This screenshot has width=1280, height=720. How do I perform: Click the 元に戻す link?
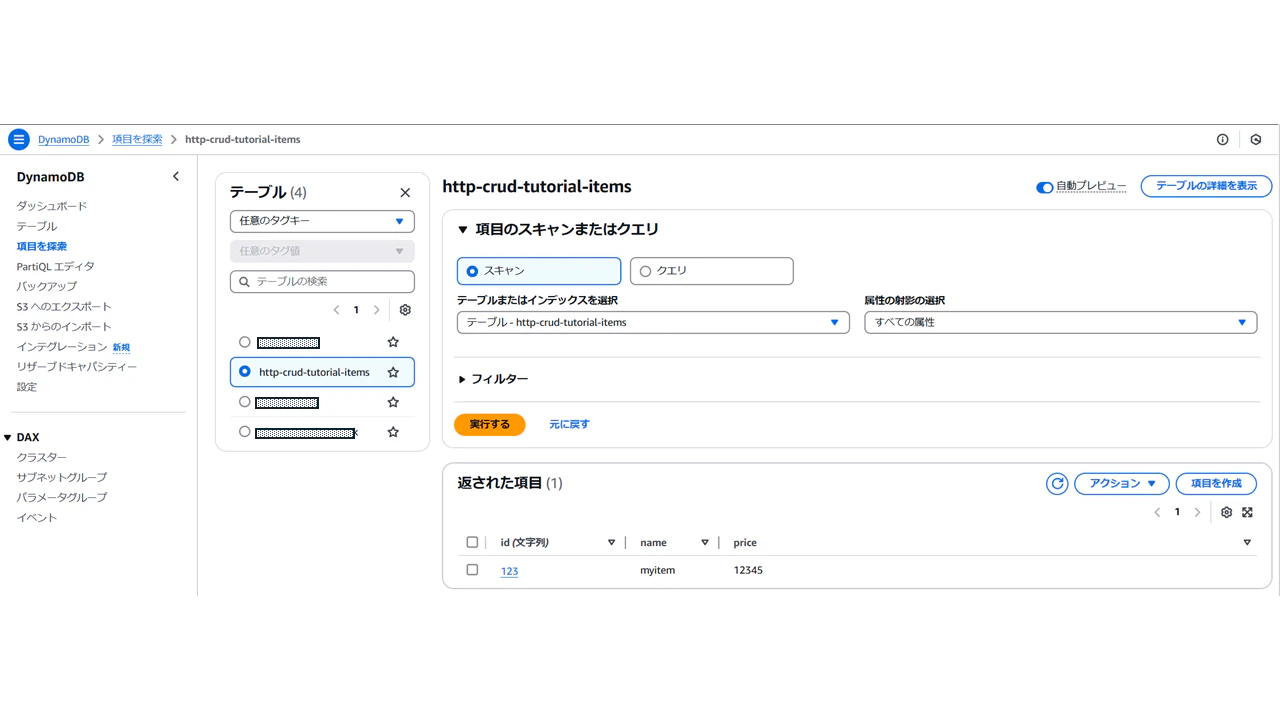pos(569,425)
